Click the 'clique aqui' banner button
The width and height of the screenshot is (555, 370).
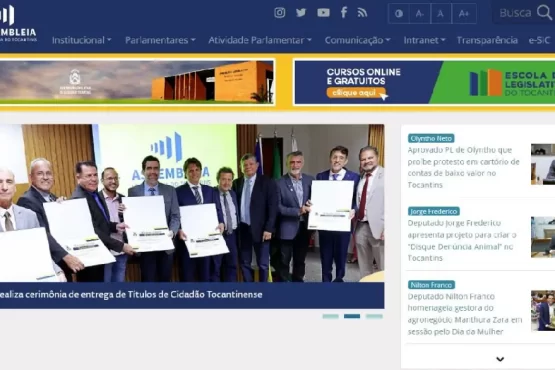click(x=356, y=93)
